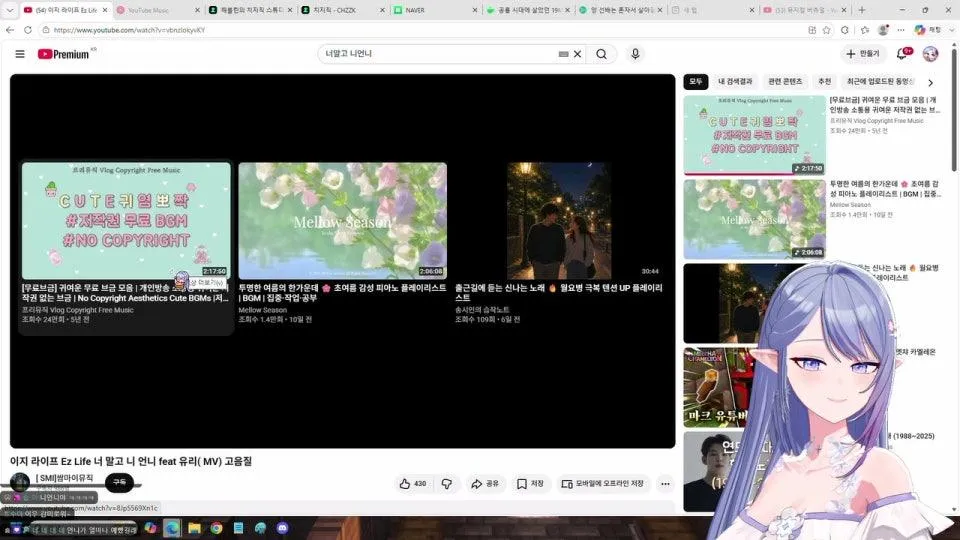Screen dimensions: 960x540
Task: Open the notifications bell
Action: pos(902,54)
